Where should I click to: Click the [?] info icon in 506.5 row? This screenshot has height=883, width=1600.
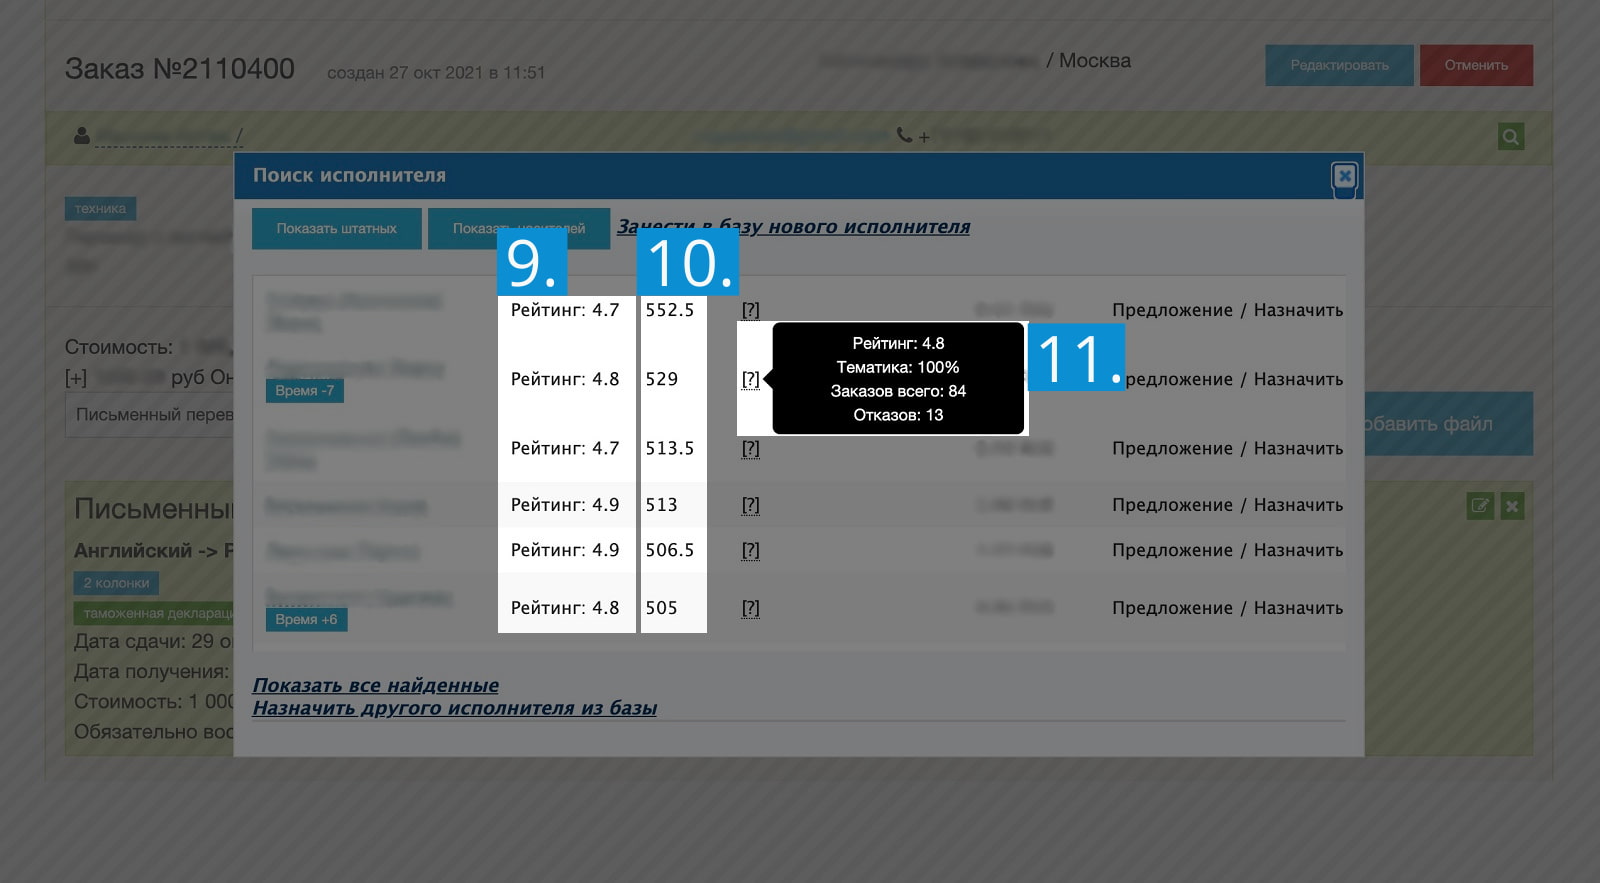coord(751,550)
